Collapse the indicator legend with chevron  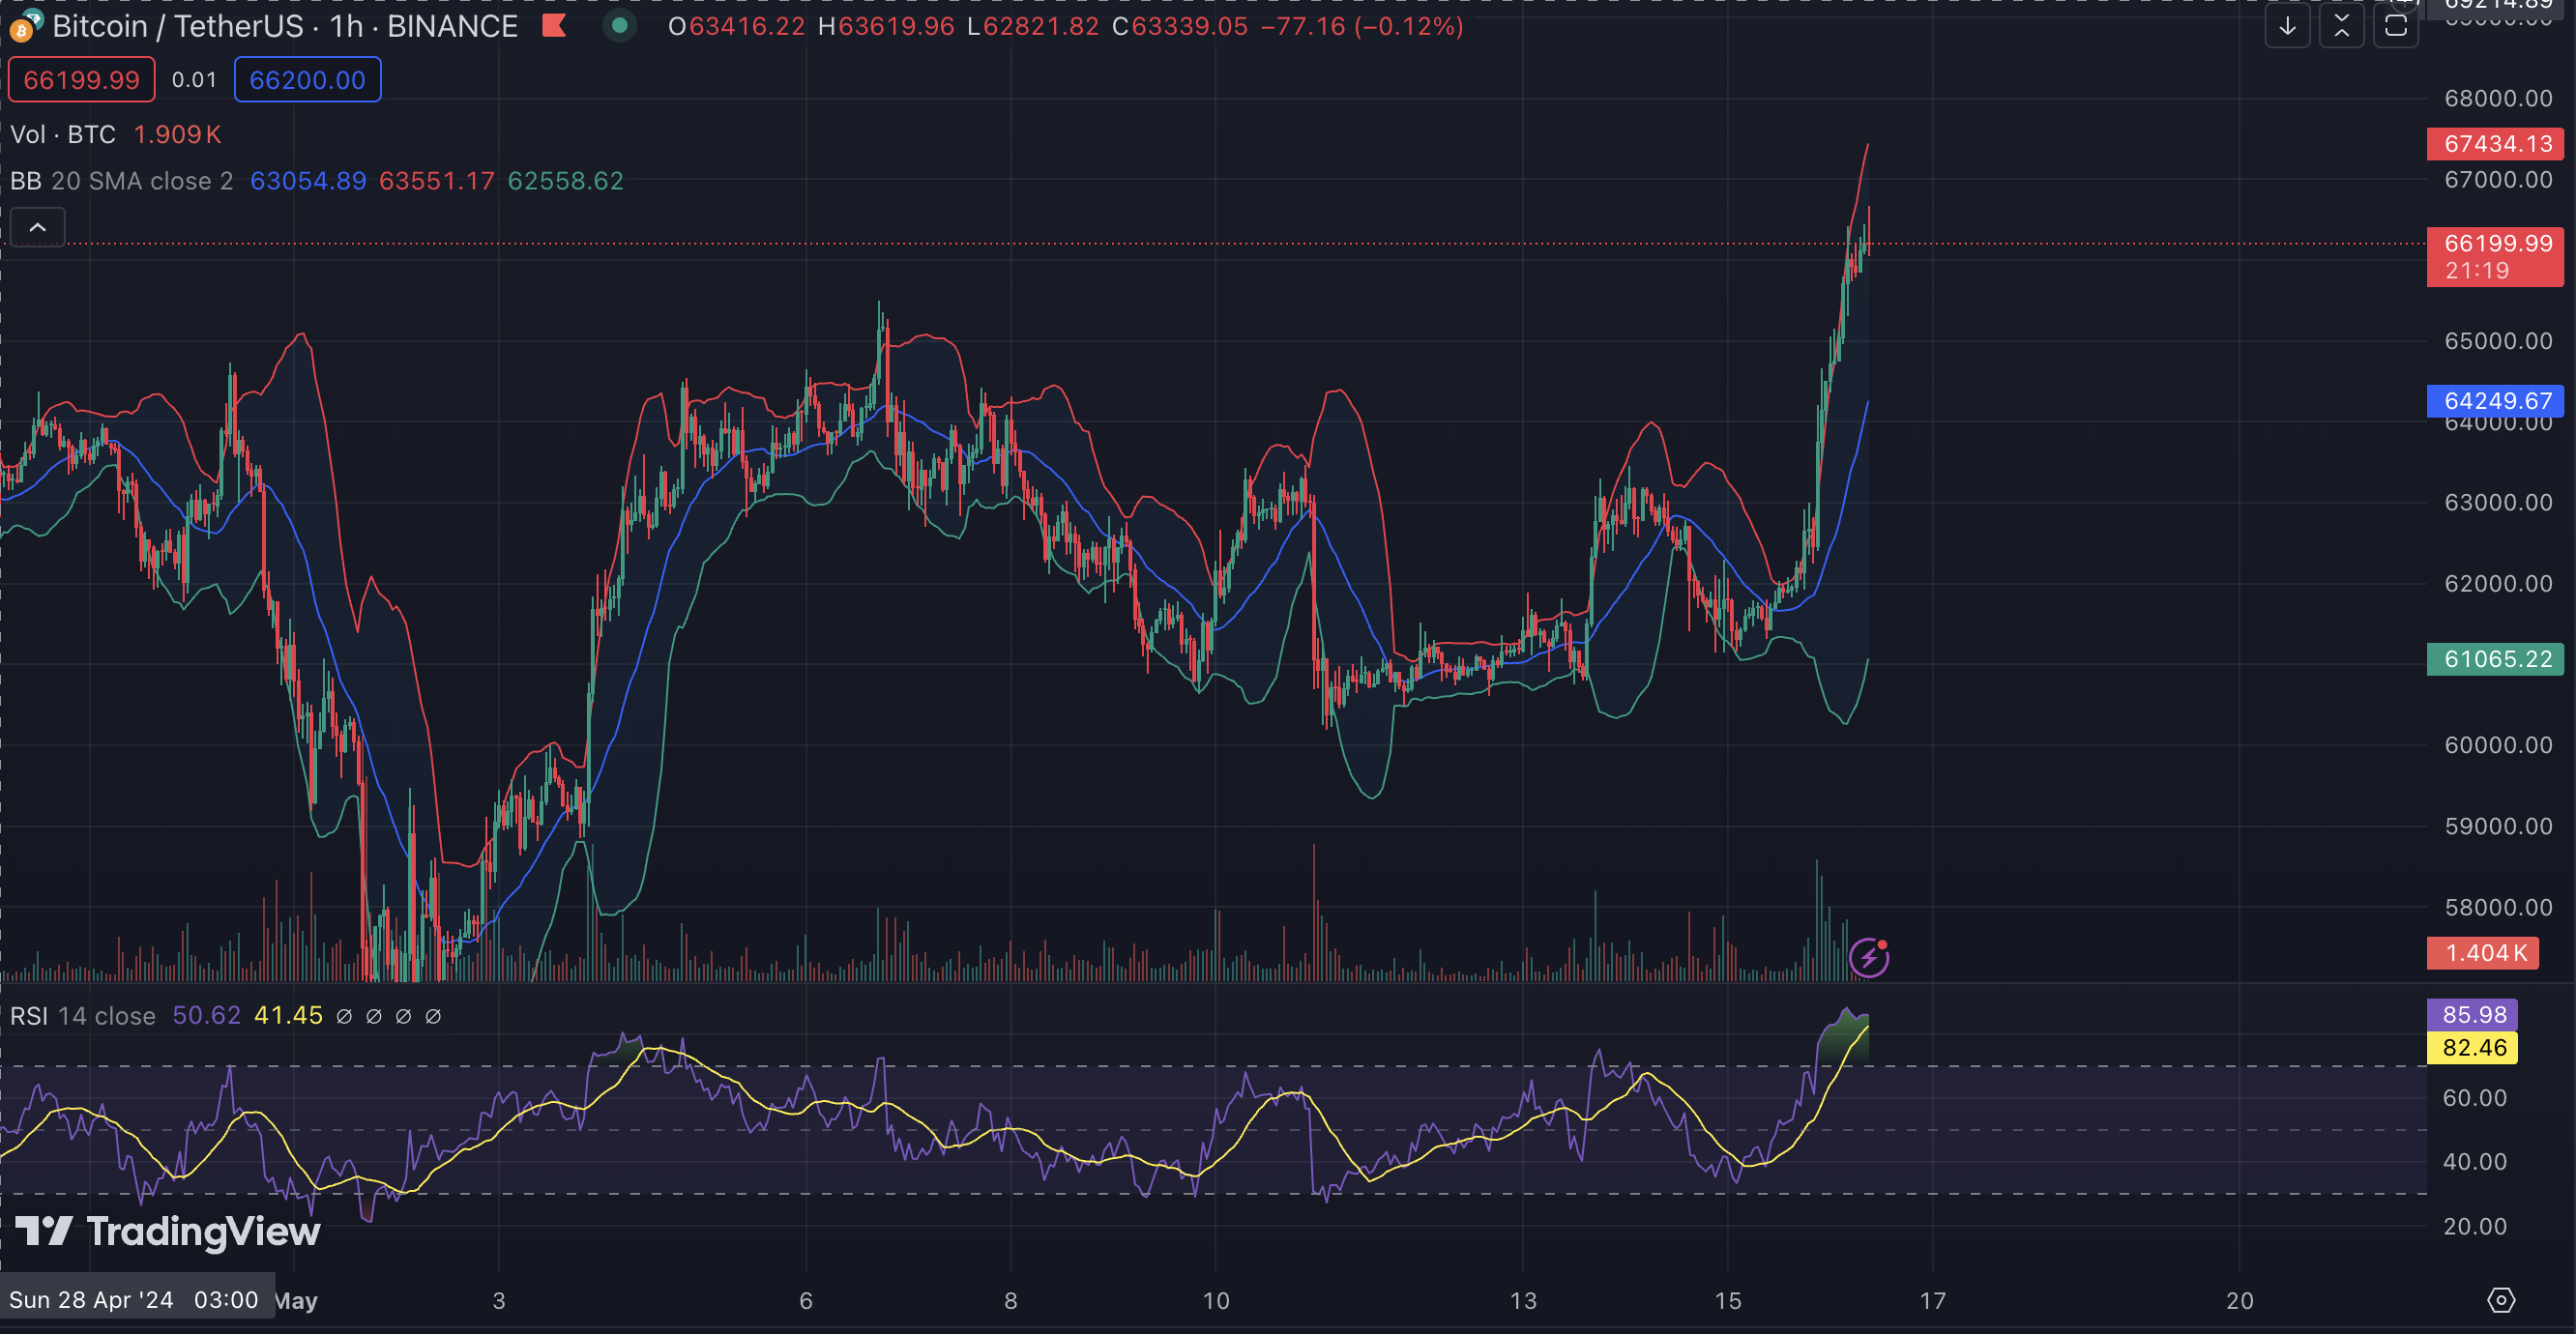37,228
